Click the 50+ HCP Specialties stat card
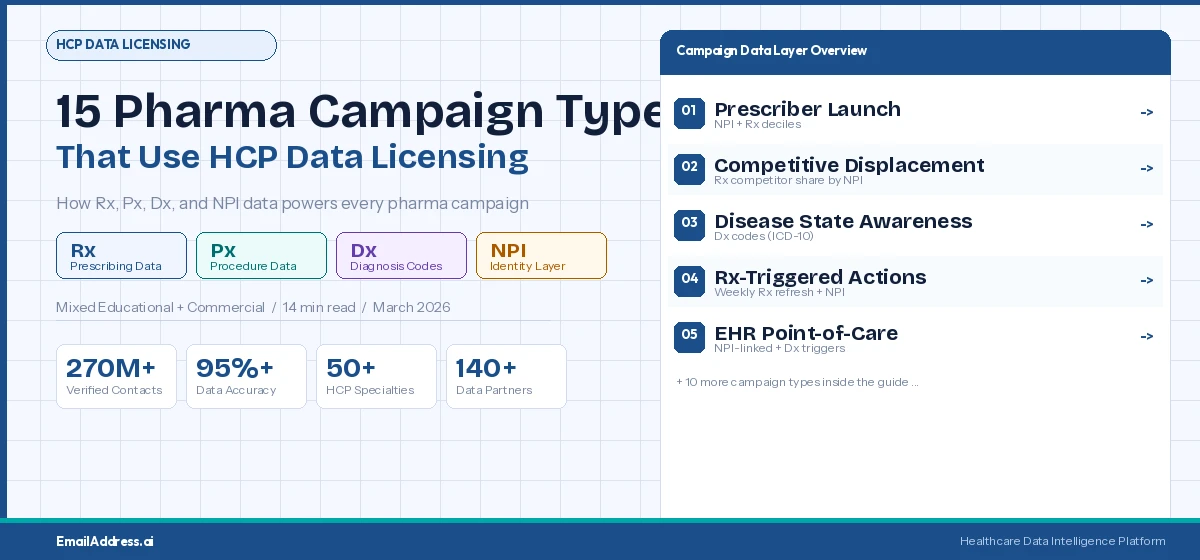Viewport: 1200px width, 560px height. (376, 376)
